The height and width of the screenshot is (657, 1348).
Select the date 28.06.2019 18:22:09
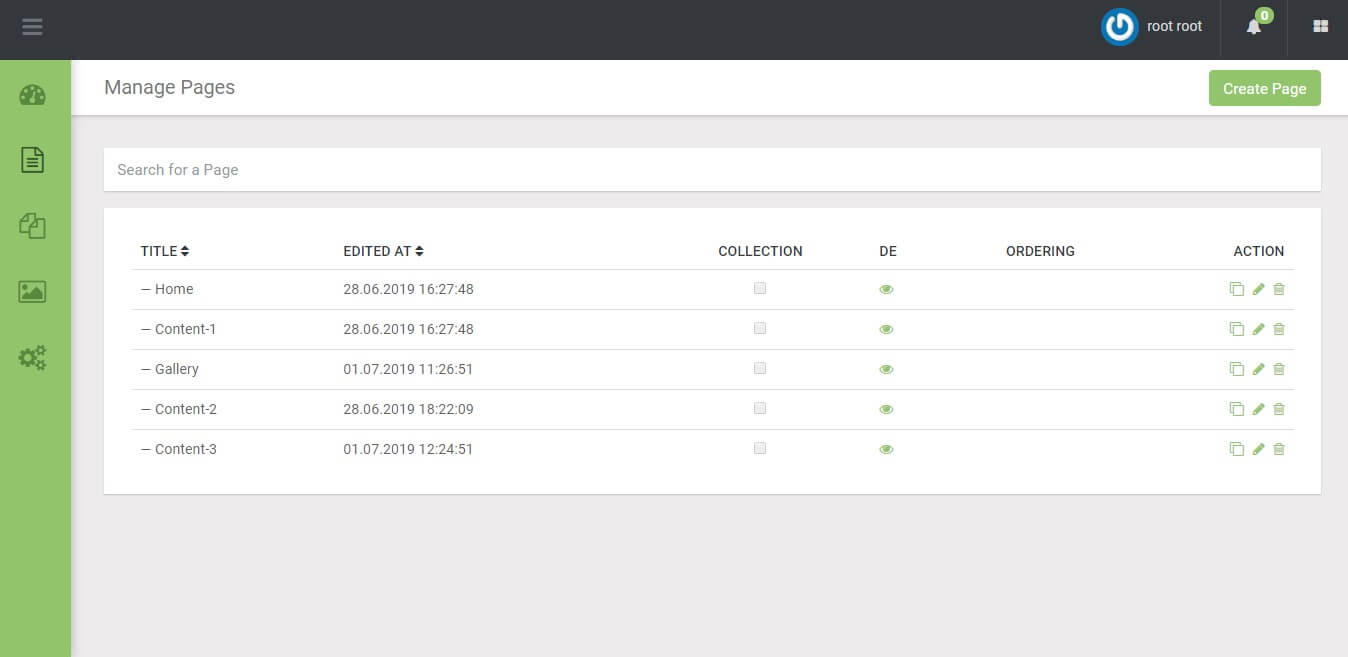408,409
